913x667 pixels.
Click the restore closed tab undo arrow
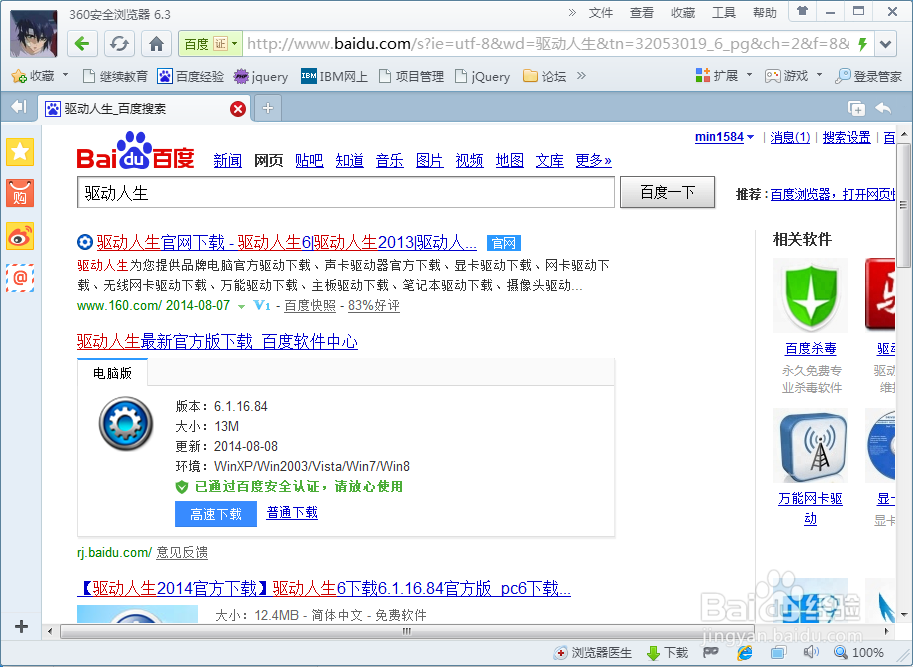point(883,108)
